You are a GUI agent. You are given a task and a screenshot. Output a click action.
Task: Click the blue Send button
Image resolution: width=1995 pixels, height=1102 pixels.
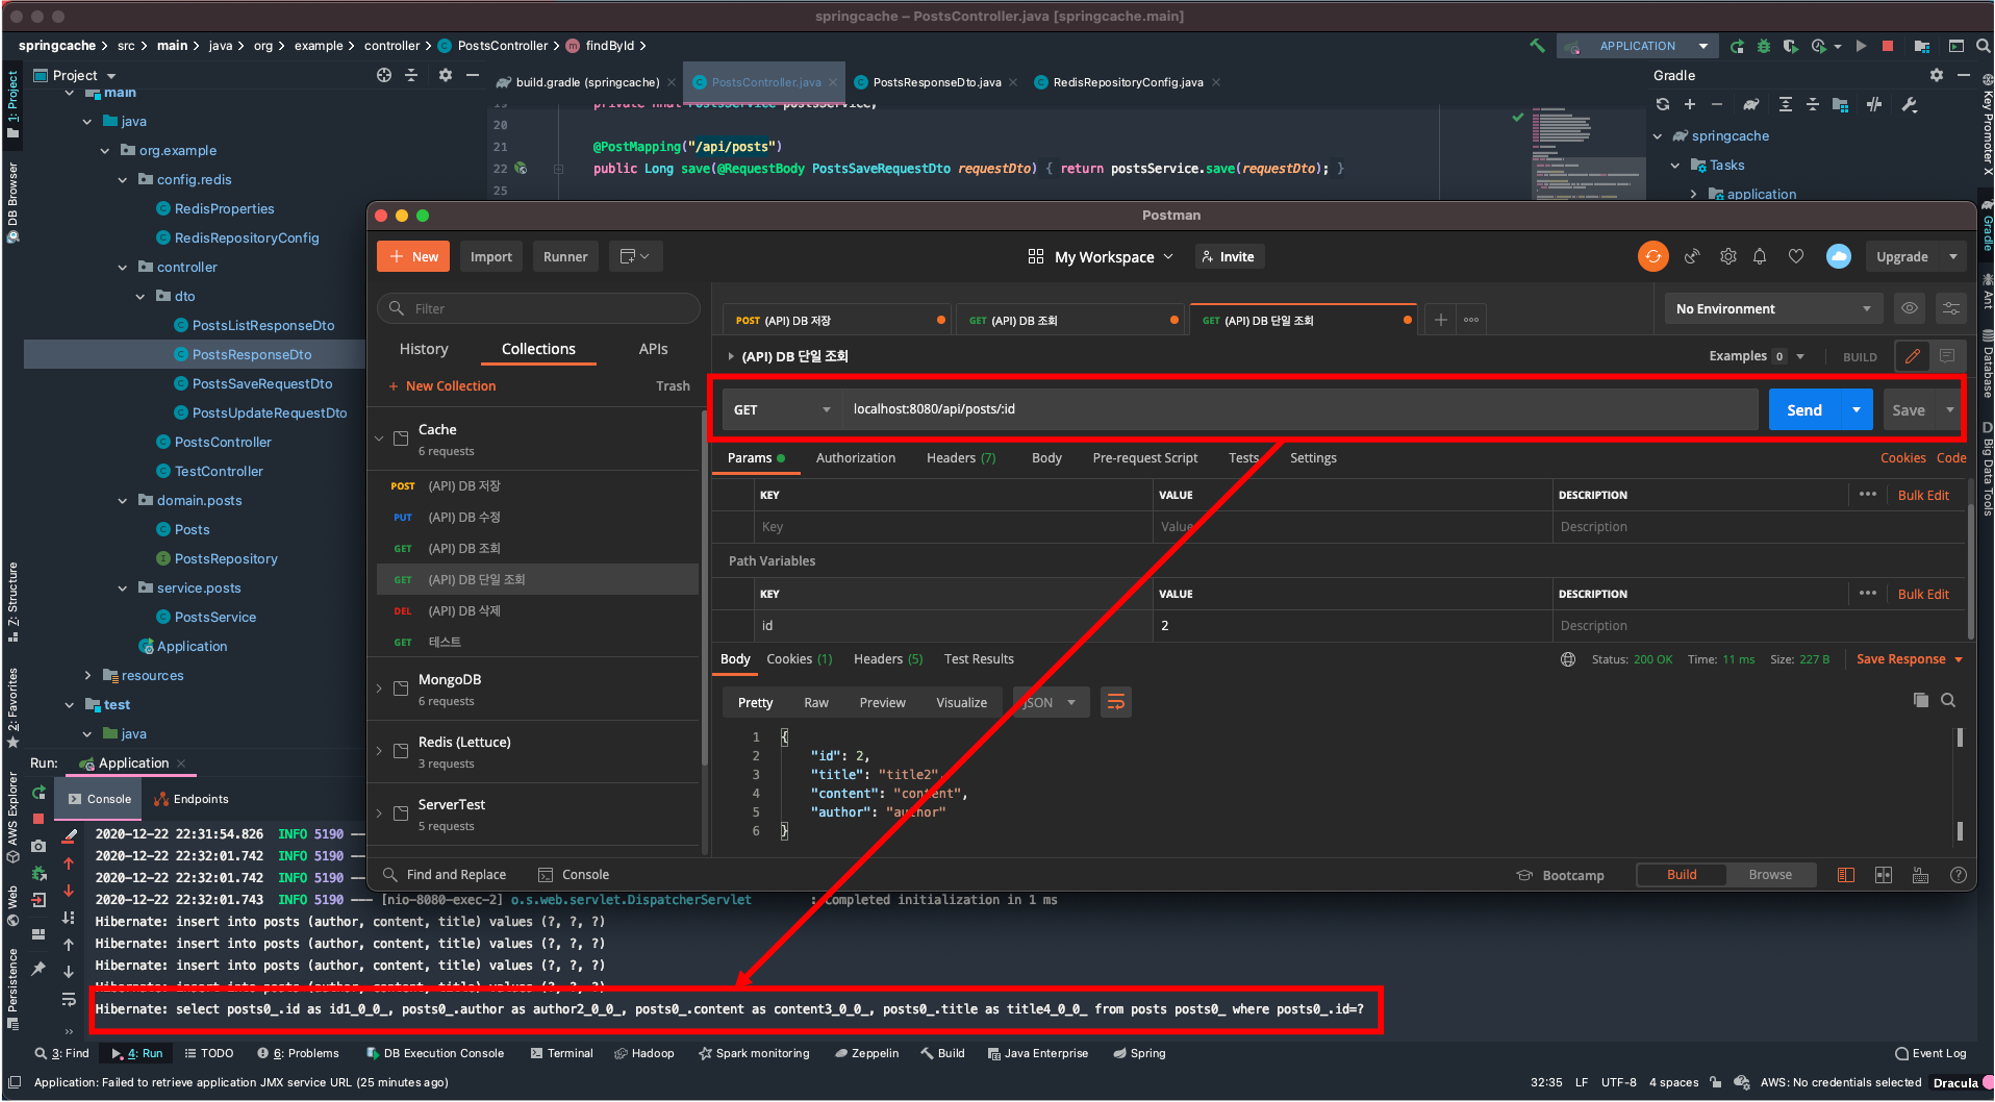pyautogui.click(x=1804, y=410)
